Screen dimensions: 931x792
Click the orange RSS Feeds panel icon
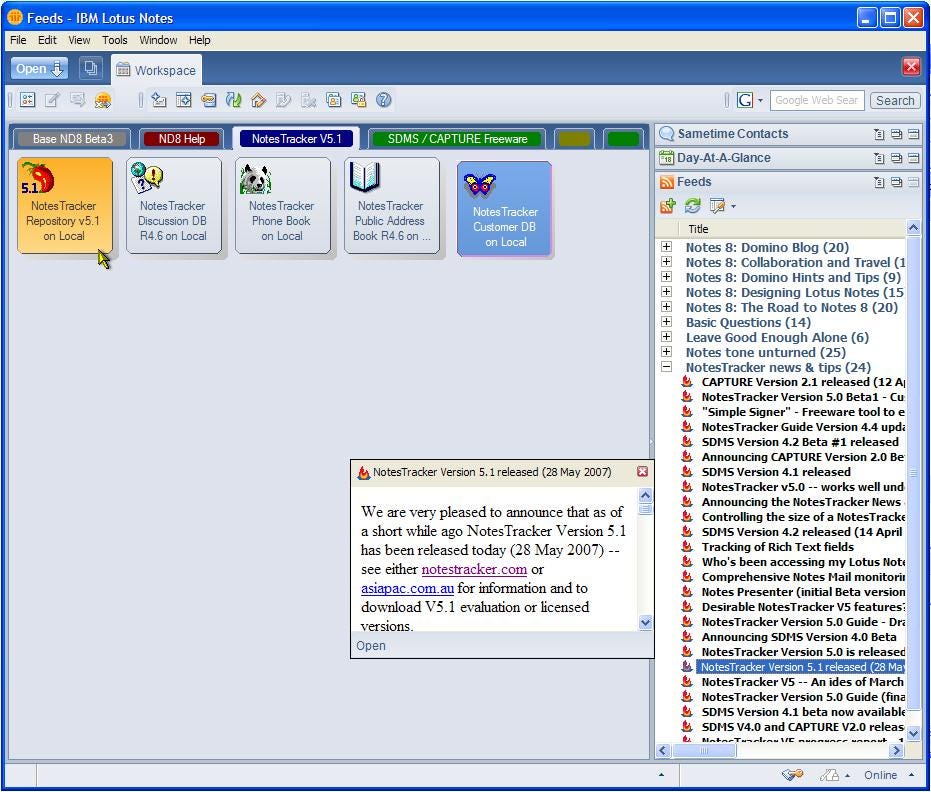tap(667, 182)
